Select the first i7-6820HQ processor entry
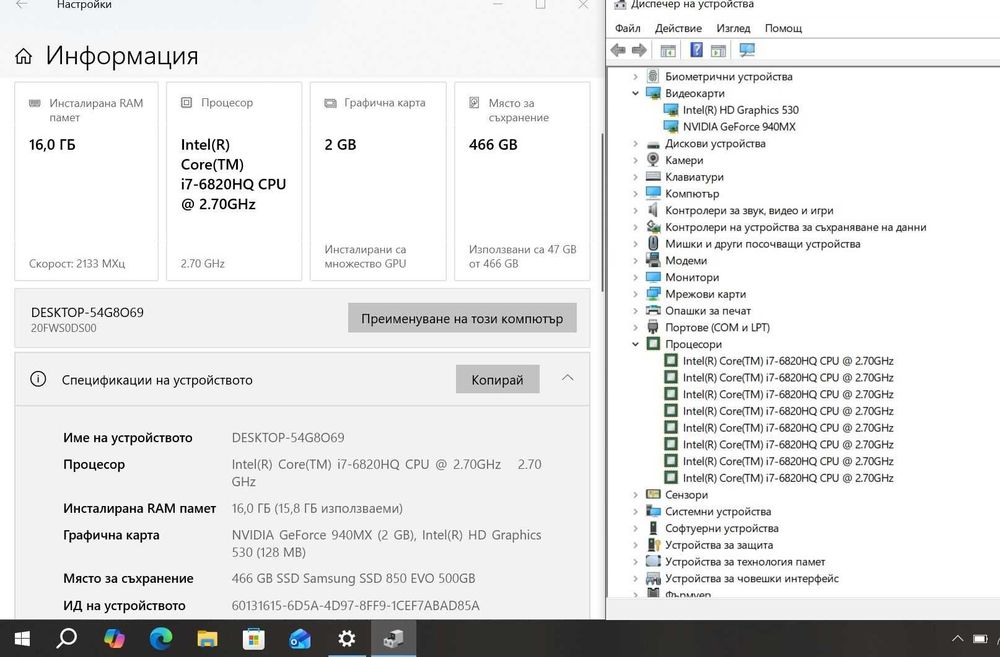The height and width of the screenshot is (657, 1000). pos(788,360)
